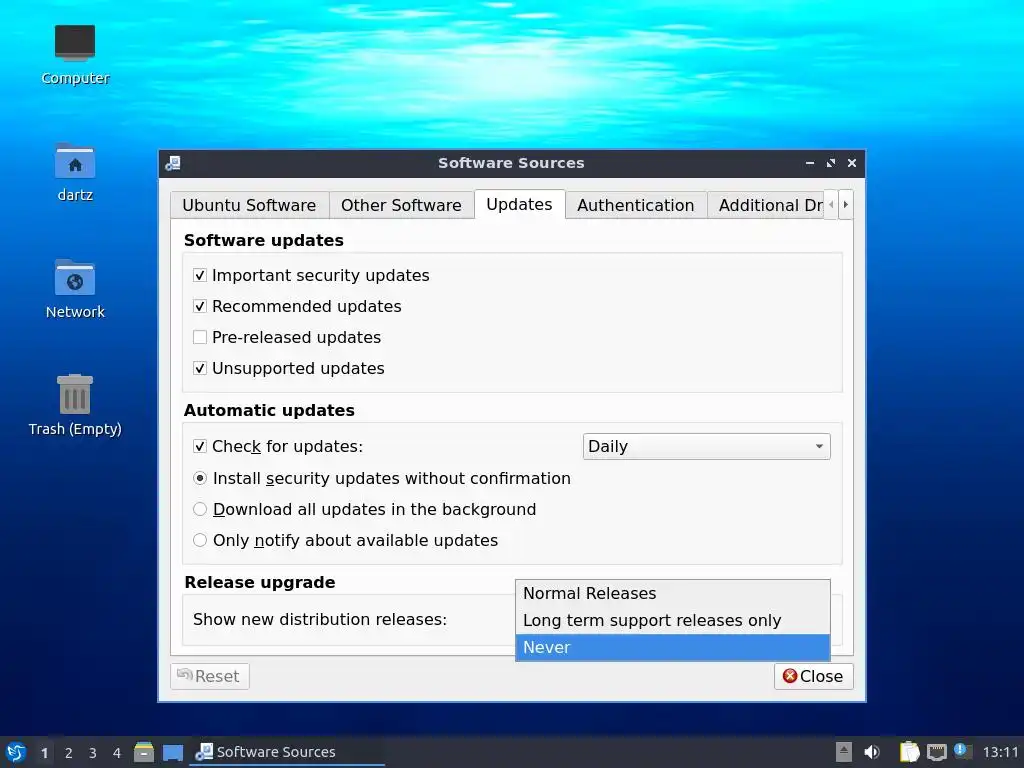Disable Unsupported updates checkbox
The image size is (1024, 768).
point(200,368)
